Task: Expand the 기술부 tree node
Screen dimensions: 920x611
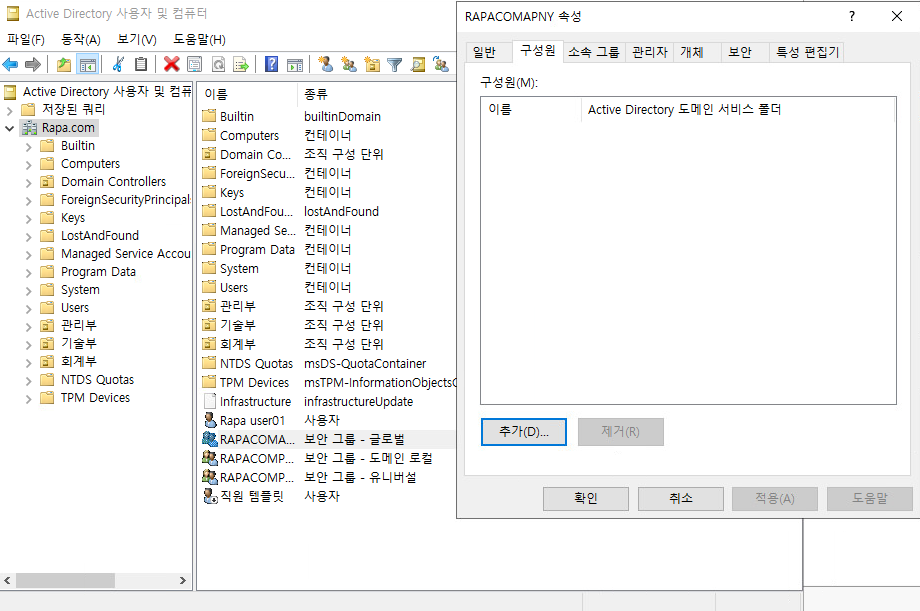Action: click(28, 344)
